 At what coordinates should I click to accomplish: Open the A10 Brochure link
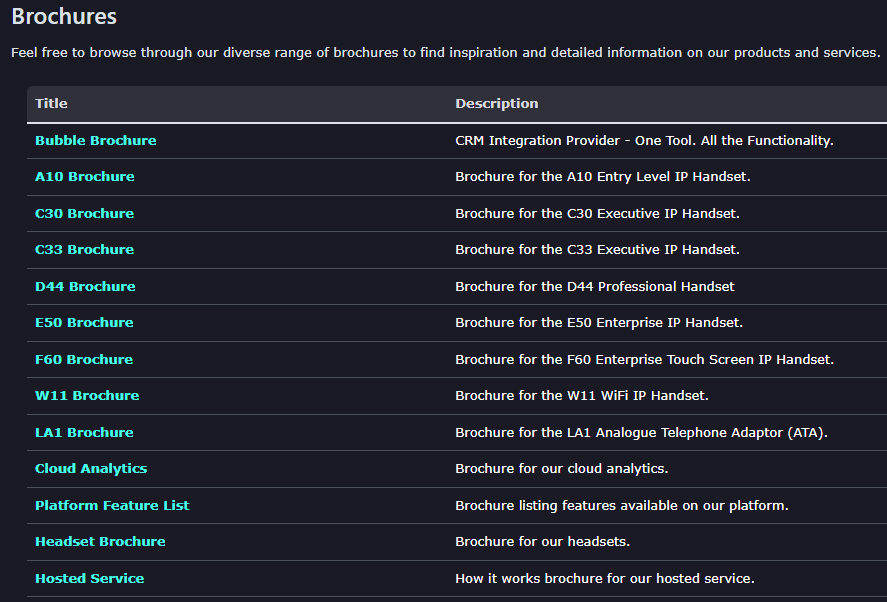coord(85,177)
